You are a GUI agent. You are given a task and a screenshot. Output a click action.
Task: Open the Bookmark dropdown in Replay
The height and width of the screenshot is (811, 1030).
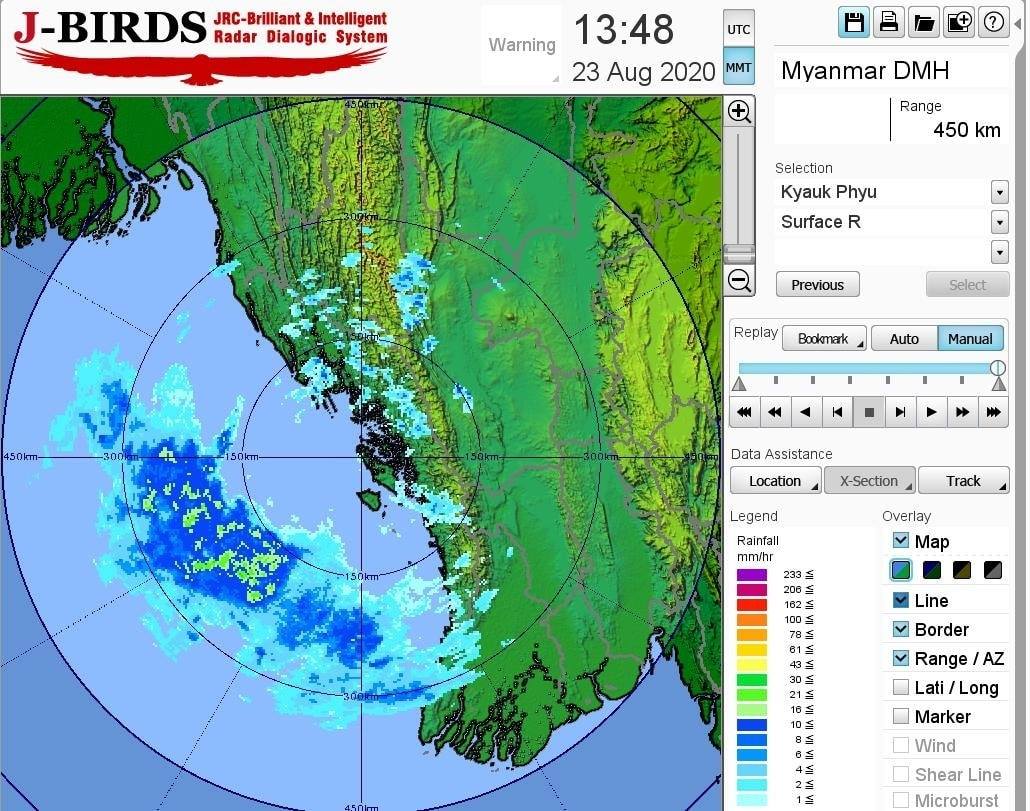click(824, 339)
